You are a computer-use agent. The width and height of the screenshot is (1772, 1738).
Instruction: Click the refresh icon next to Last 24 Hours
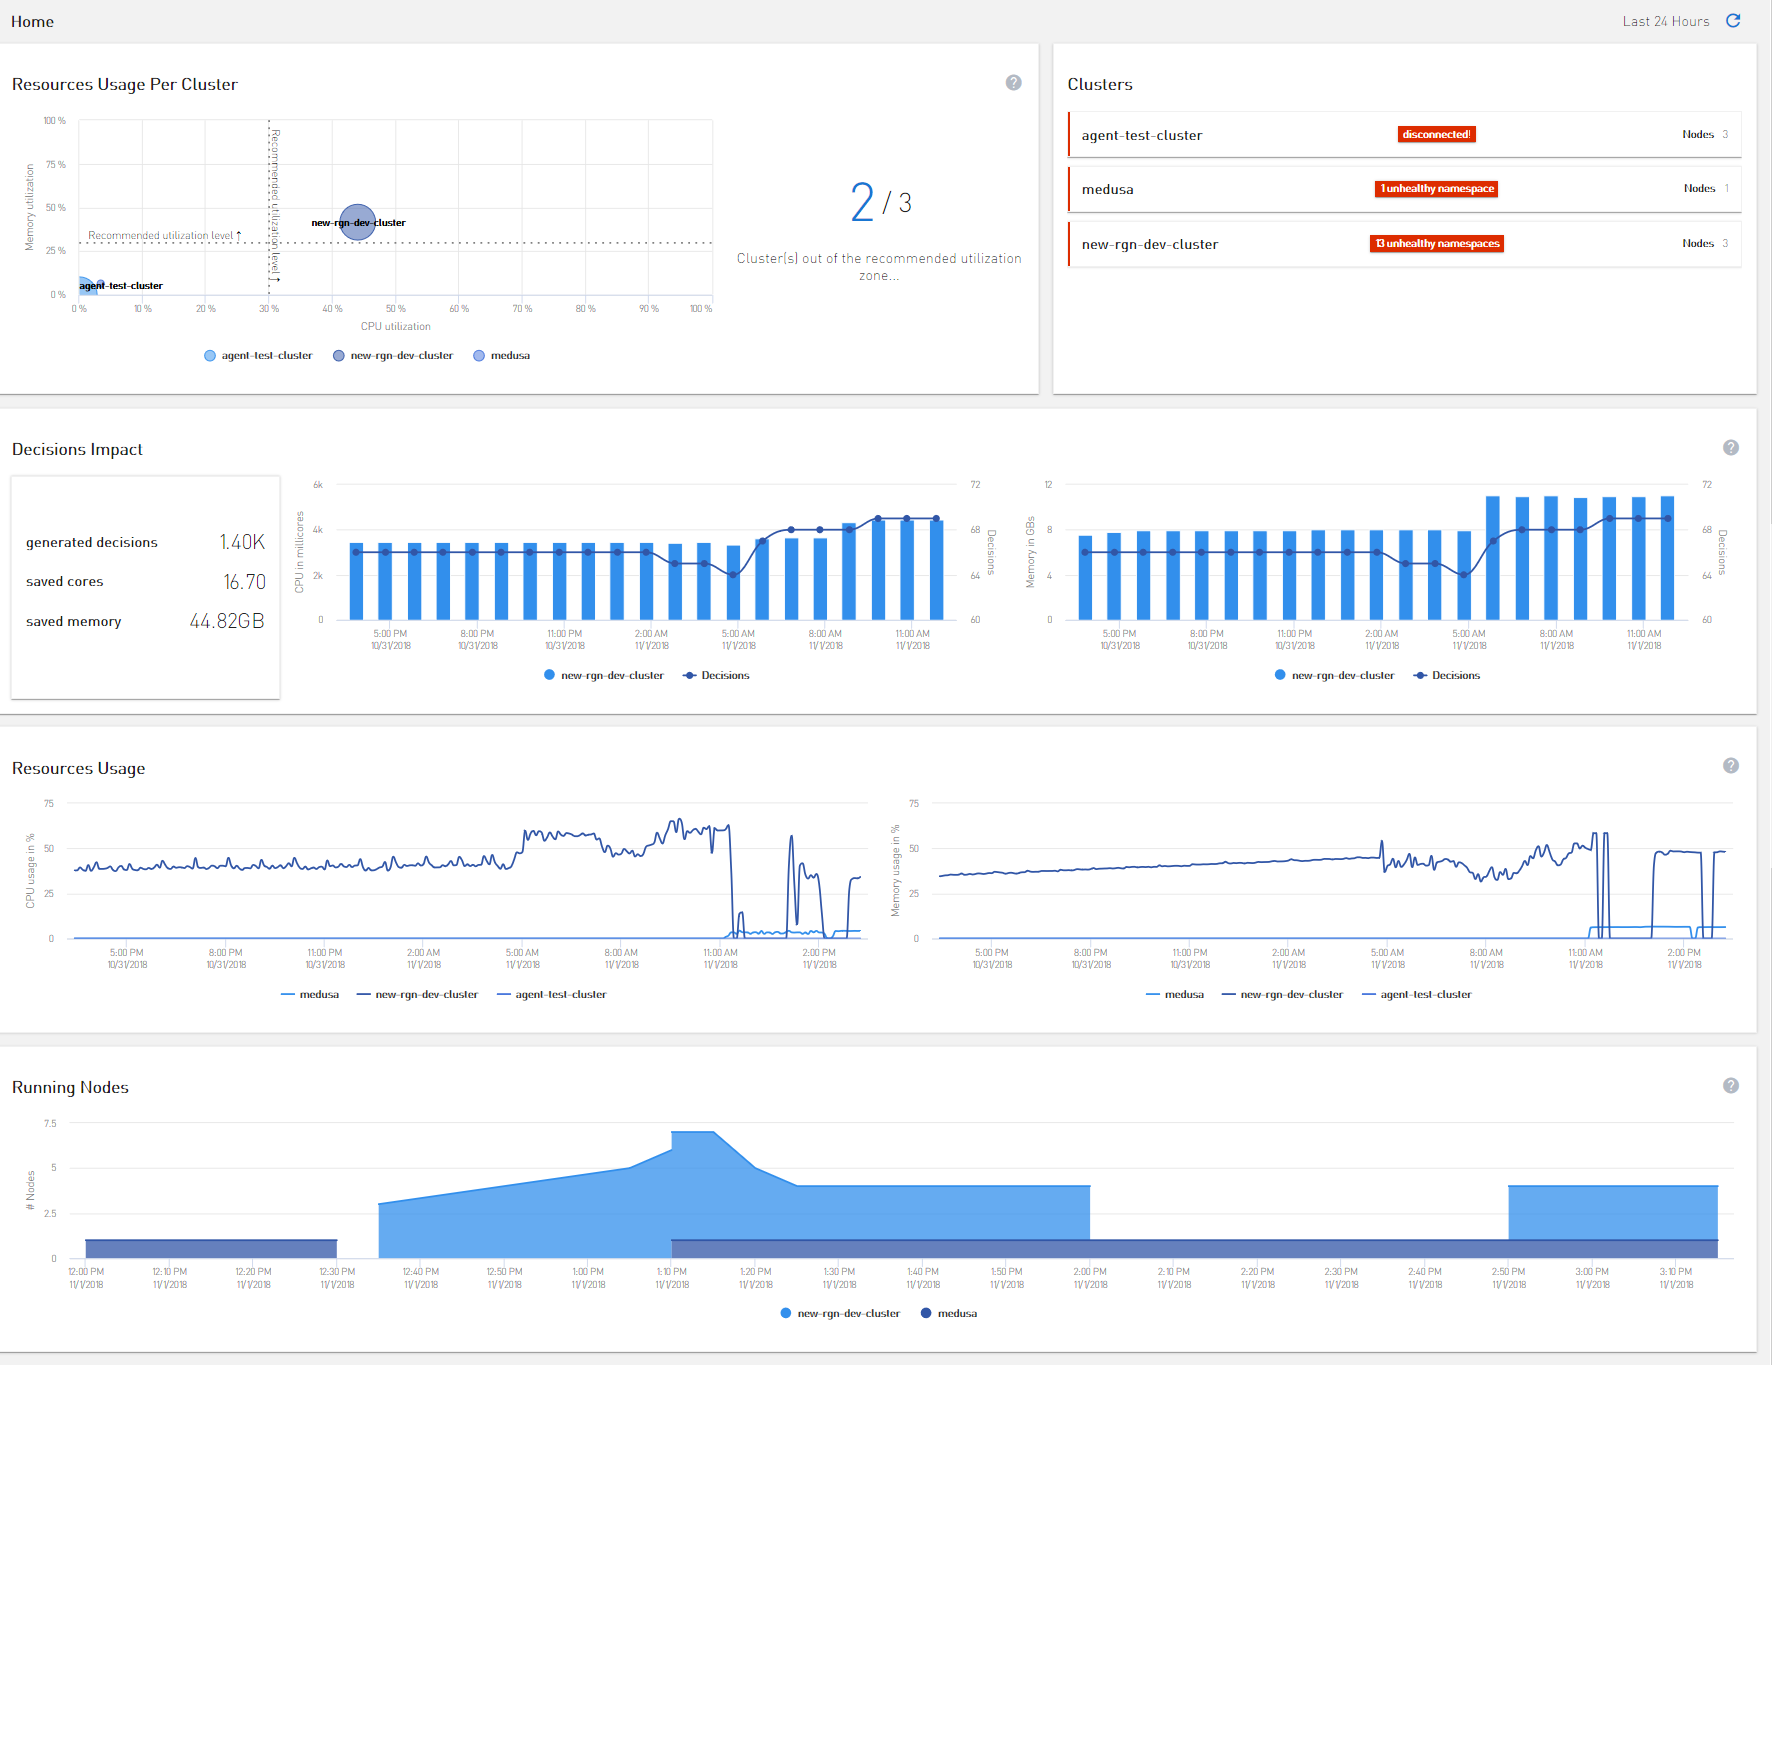click(1733, 21)
